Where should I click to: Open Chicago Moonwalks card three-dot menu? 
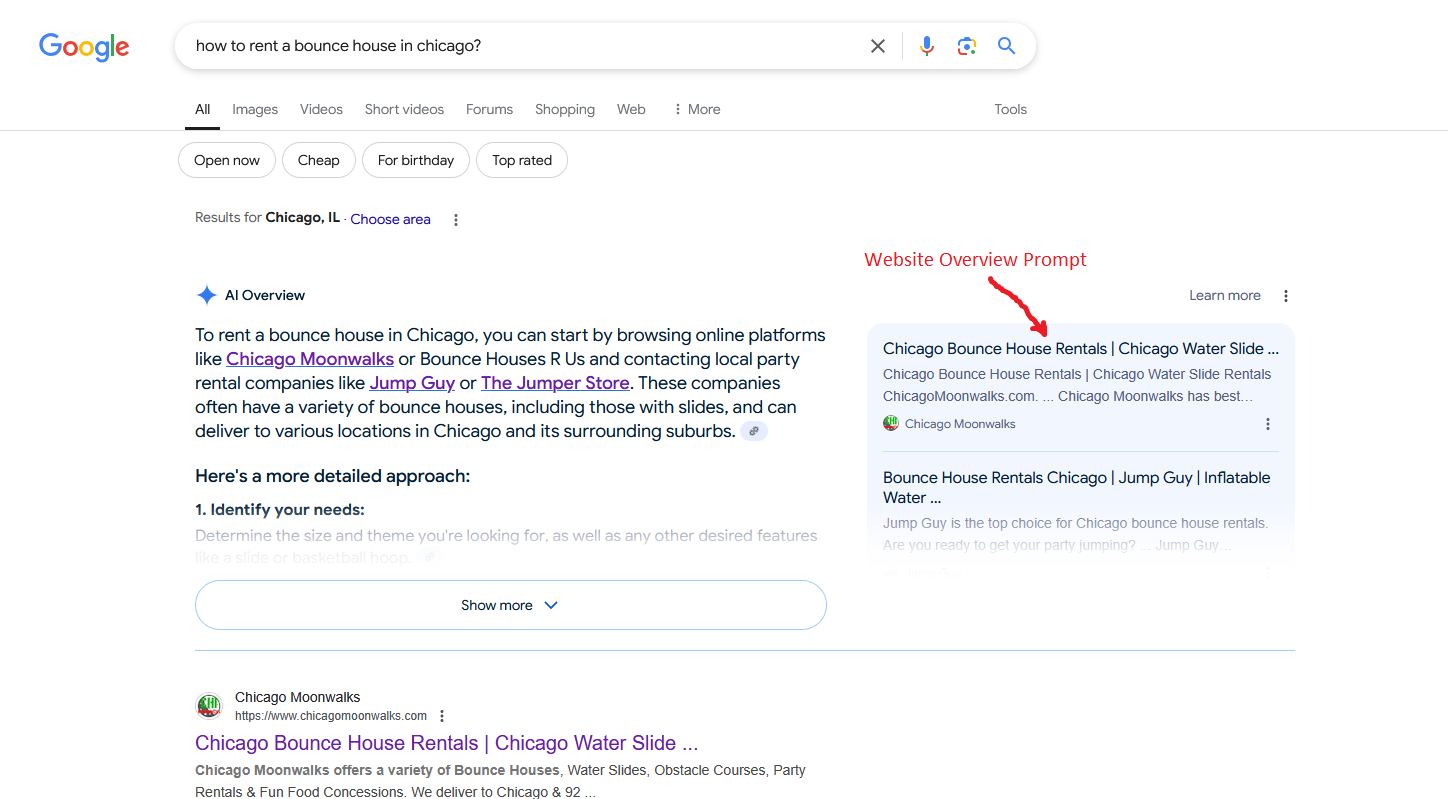1268,424
